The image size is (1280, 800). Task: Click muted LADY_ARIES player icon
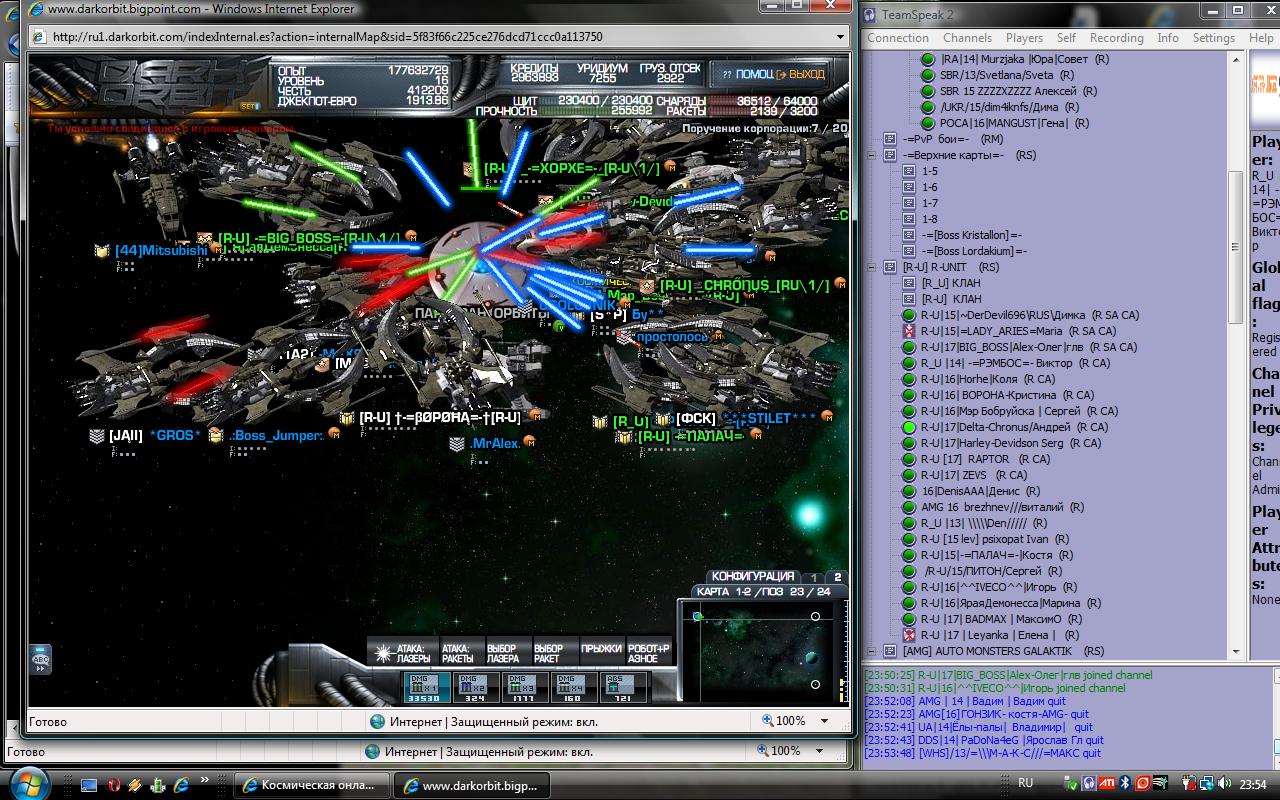[x=909, y=331]
